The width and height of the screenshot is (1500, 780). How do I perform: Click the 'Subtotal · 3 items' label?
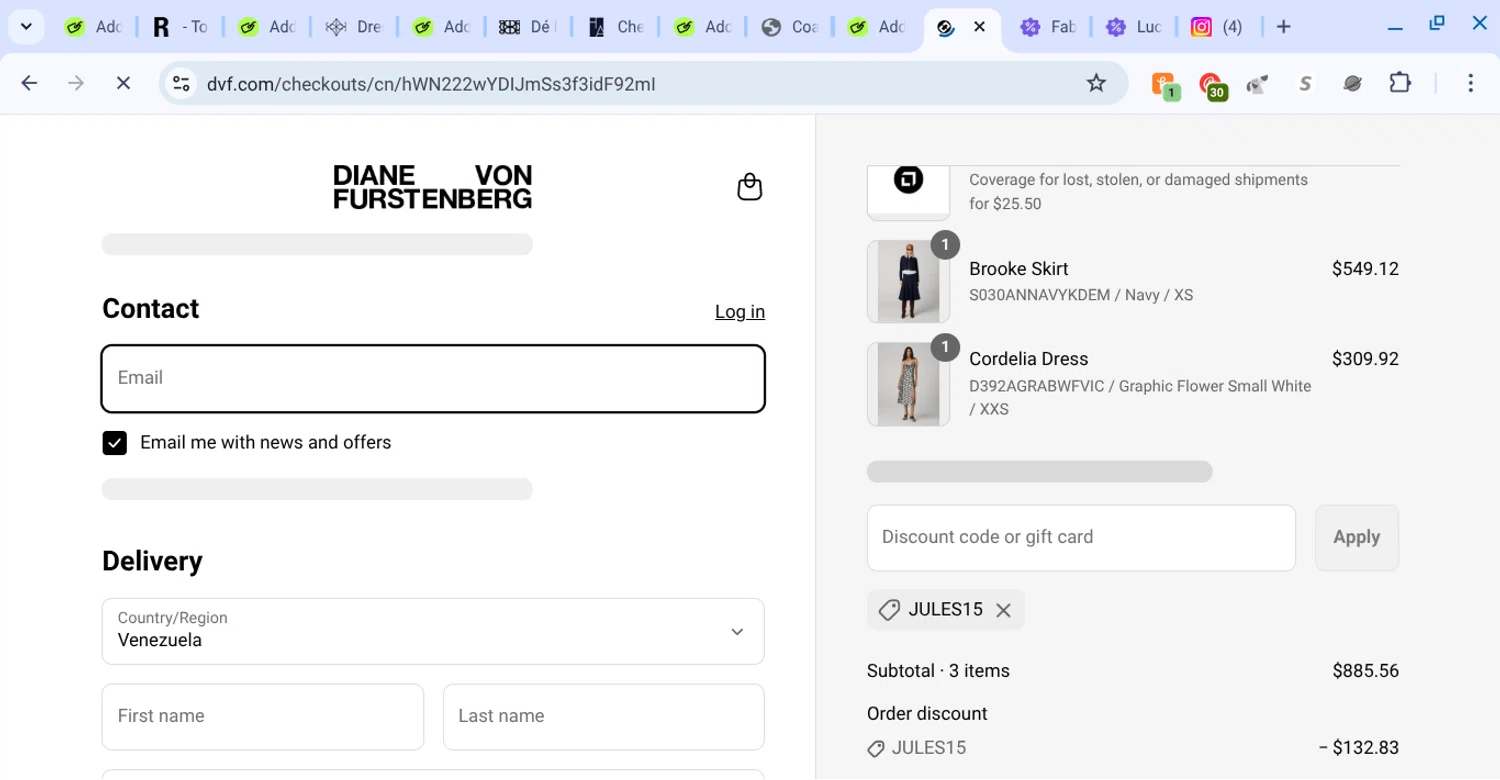tap(938, 671)
